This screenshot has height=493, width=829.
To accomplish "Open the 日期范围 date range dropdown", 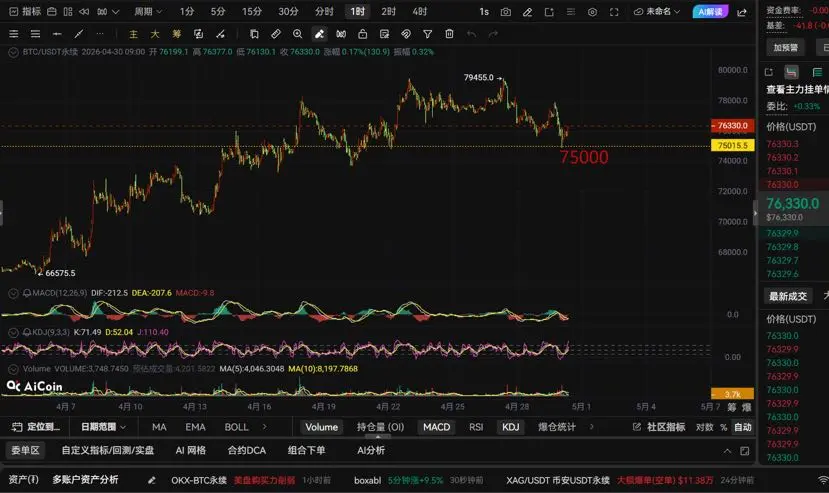I will (x=103, y=427).
